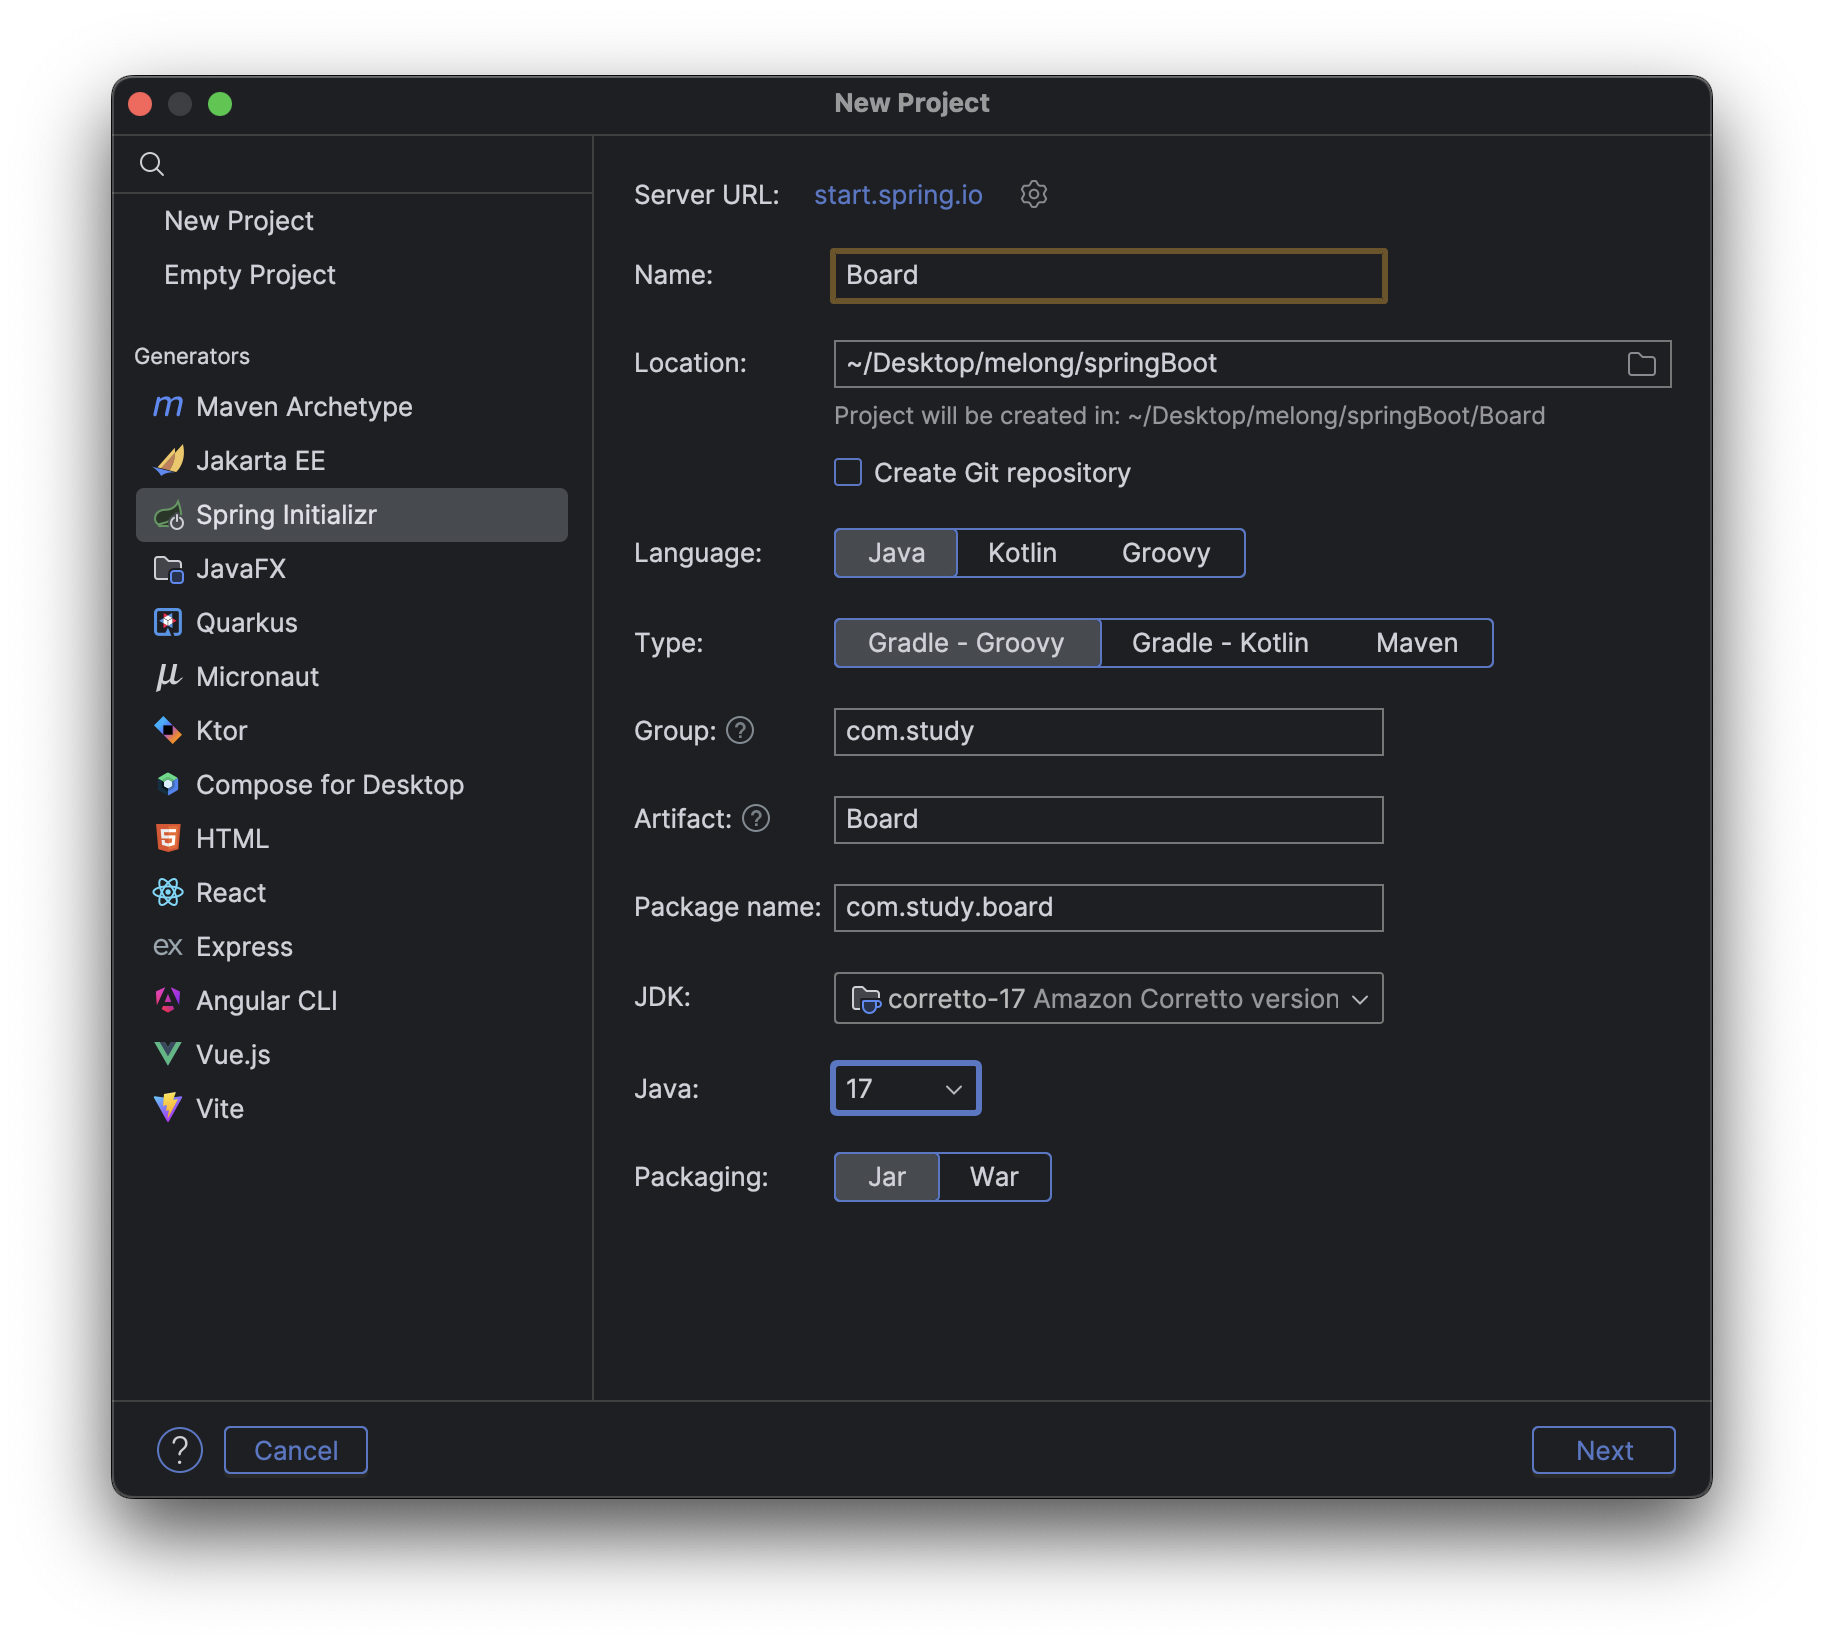
Task: Close the New Project dialog window
Action: tap(140, 104)
